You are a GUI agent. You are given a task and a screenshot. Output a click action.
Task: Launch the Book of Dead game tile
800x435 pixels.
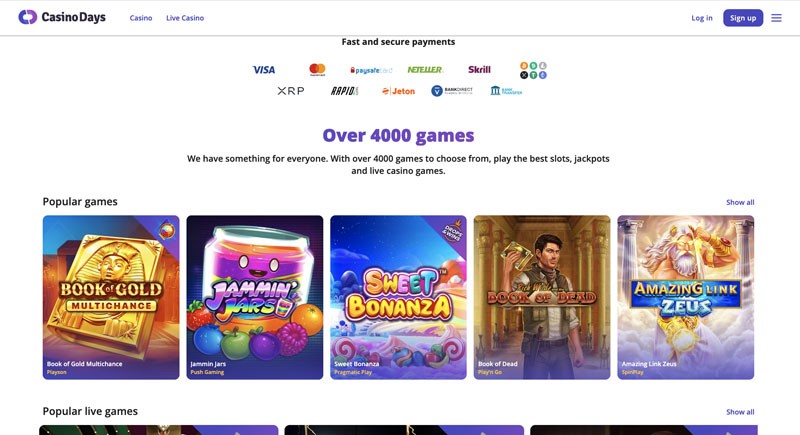click(542, 297)
